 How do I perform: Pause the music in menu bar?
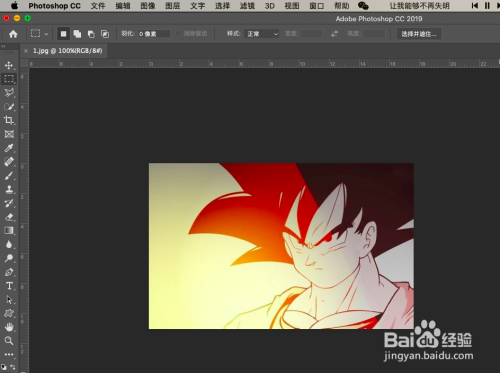pos(487,6)
